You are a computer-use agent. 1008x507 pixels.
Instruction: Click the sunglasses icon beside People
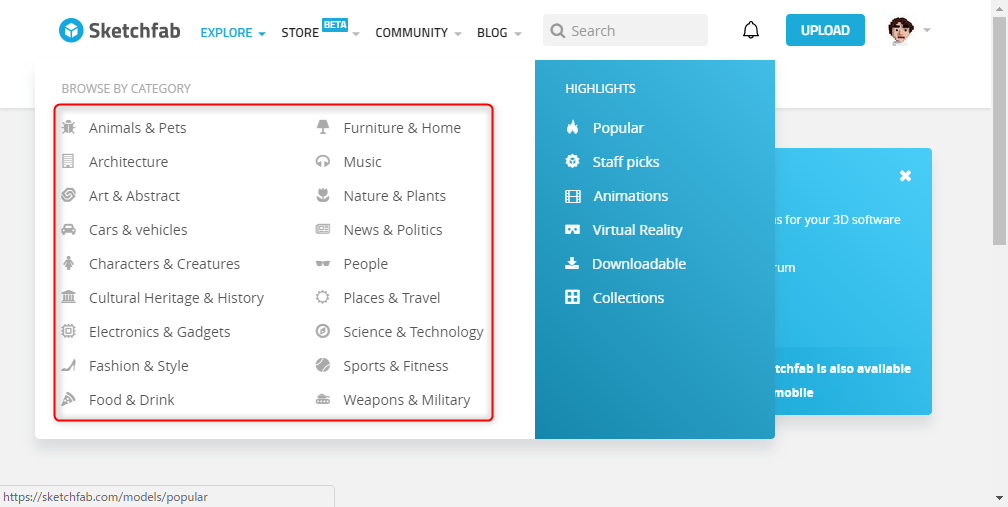click(323, 263)
